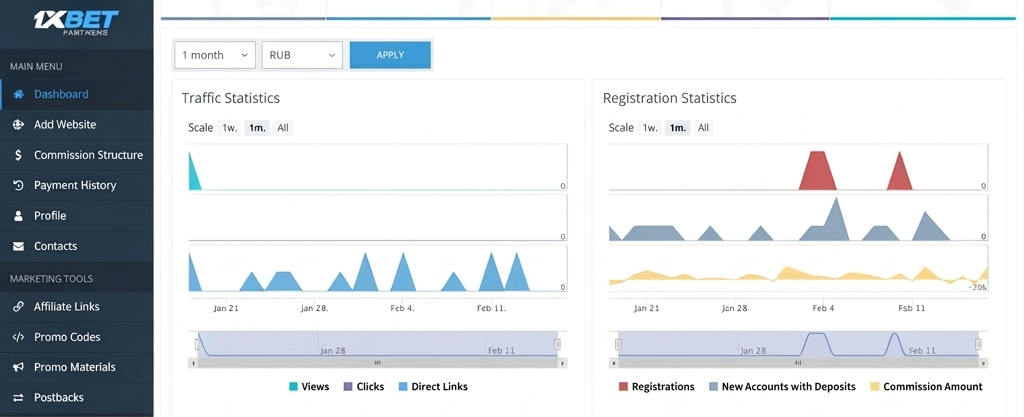This screenshot has width=1024, height=417.
Task: Click the Feb 4 label on Registration axis
Action: (x=824, y=308)
